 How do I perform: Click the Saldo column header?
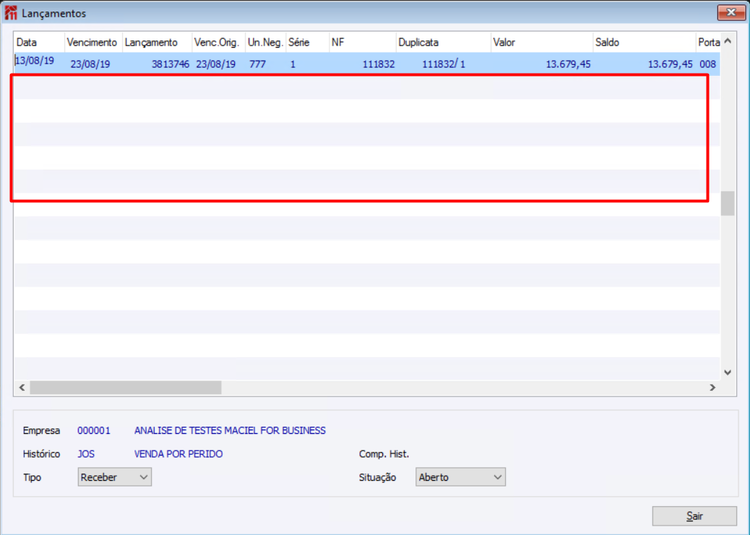coord(644,43)
